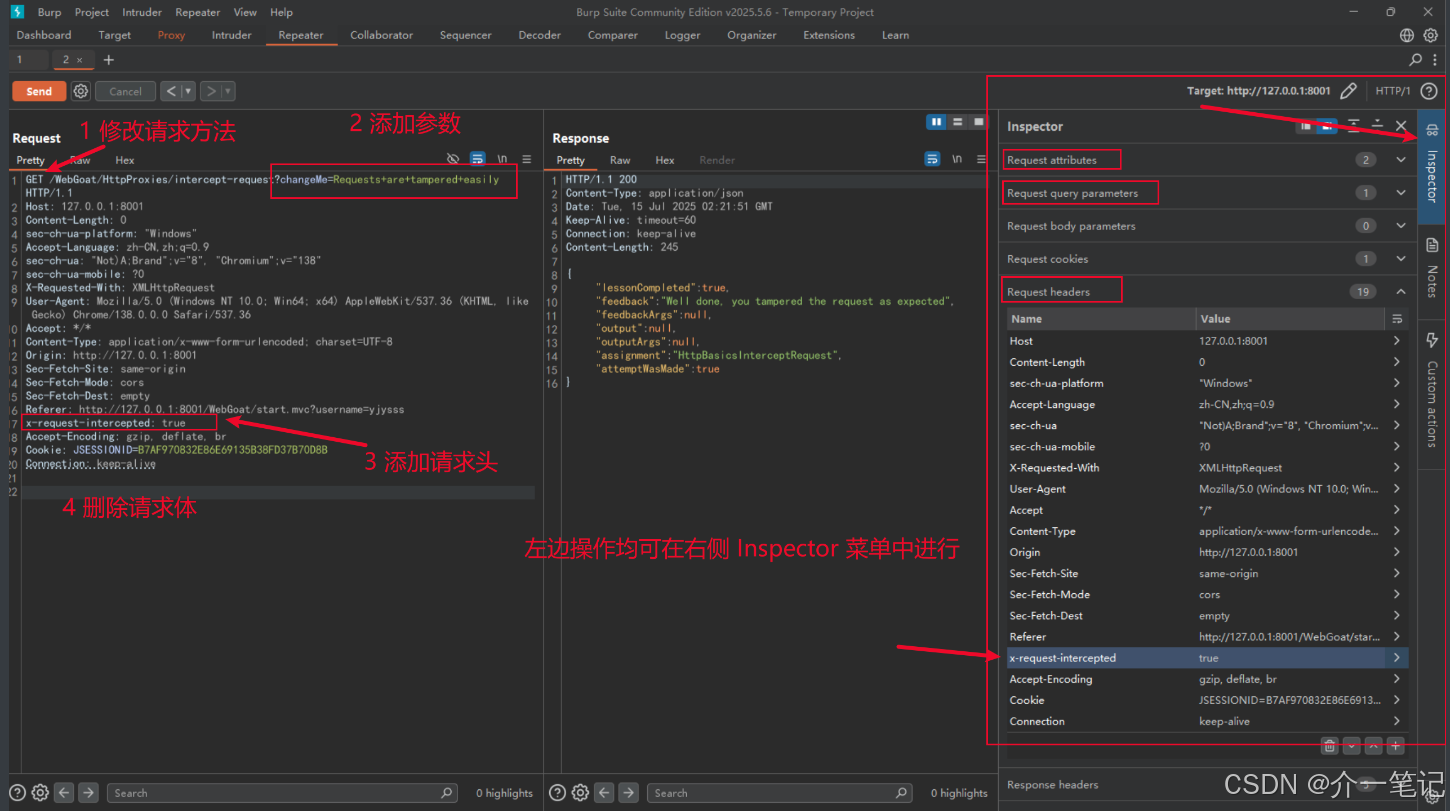Move selected header down with arrow icon

click(x=1352, y=746)
